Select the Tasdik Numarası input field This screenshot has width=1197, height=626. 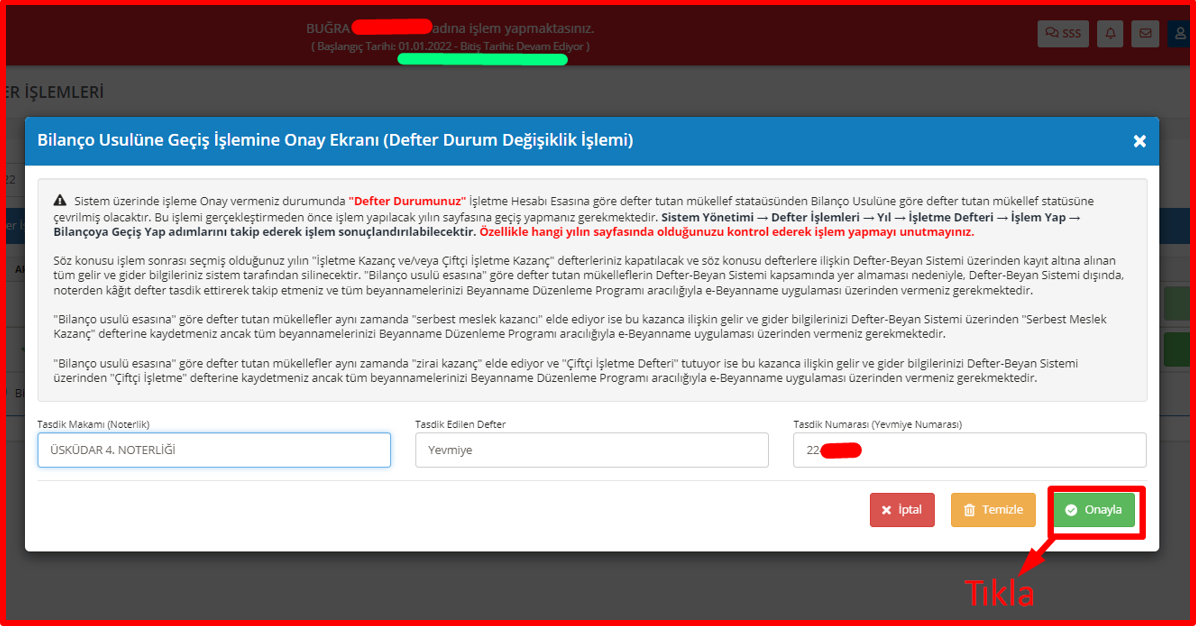pos(969,450)
